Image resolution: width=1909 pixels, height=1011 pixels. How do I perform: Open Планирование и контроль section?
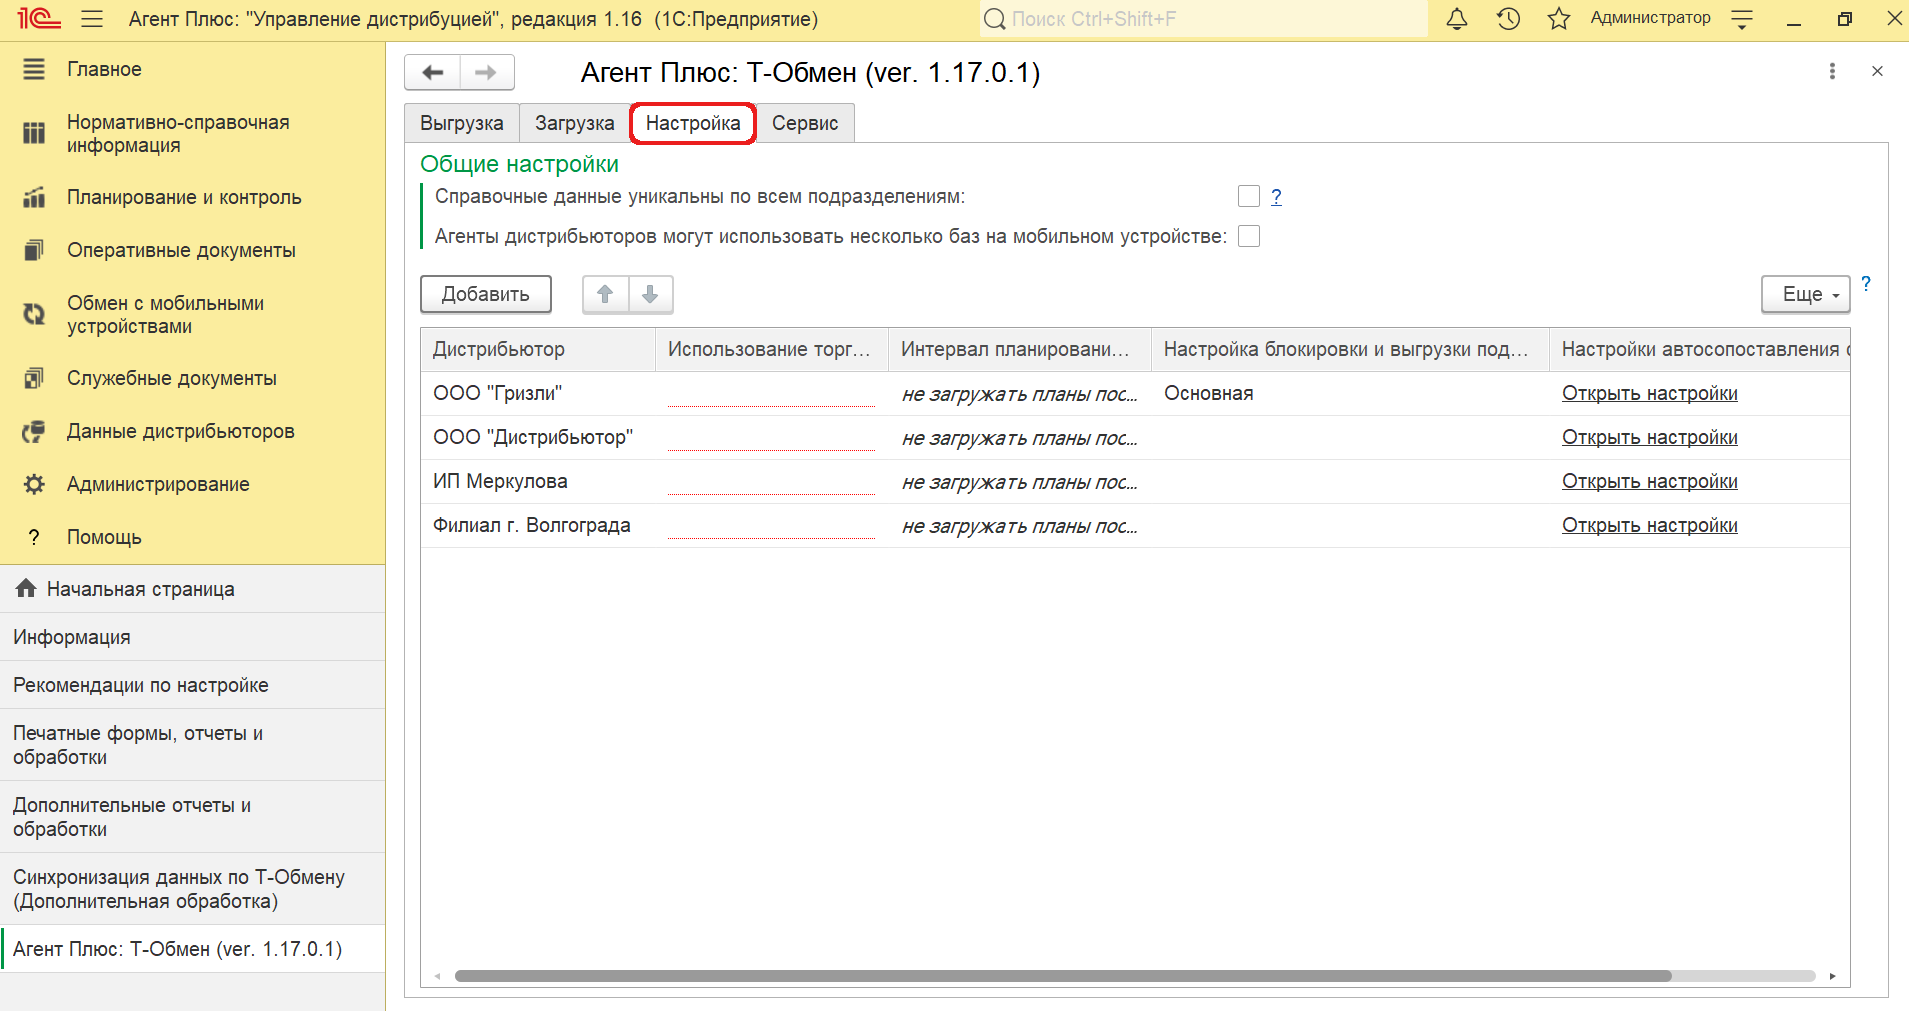coord(184,197)
